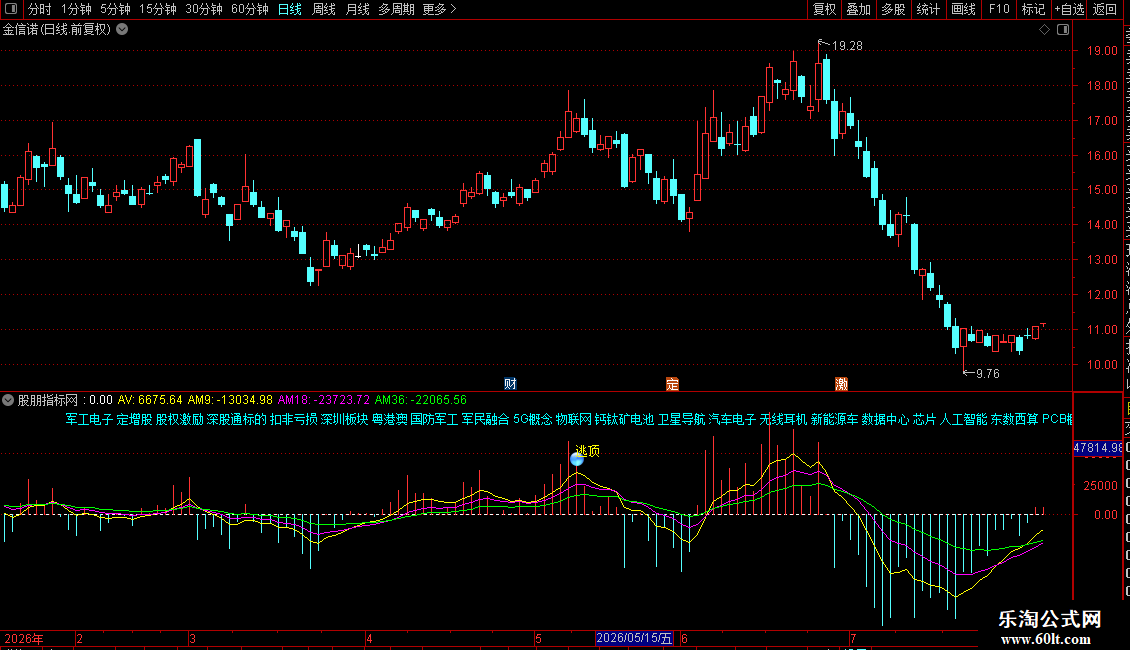Viewport: 1130px width, 650px height.
Task: Open the F10 company info
Action: click(x=999, y=9)
